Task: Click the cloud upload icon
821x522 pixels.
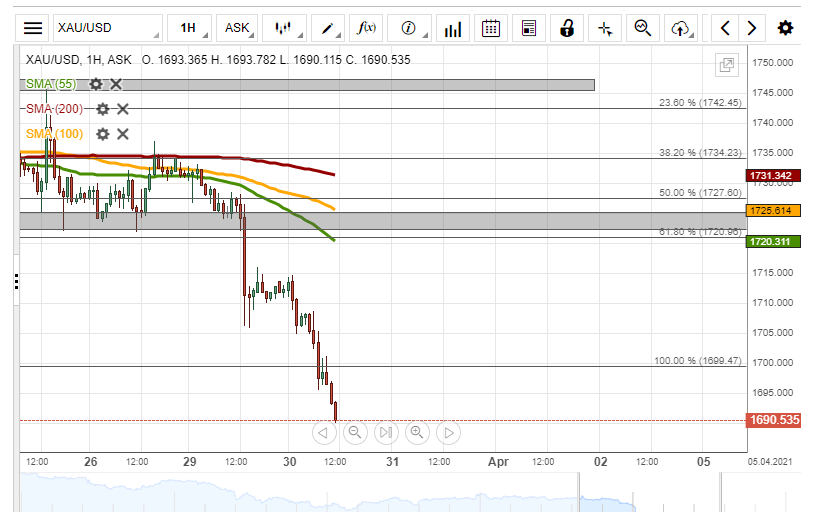Action: 681,28
